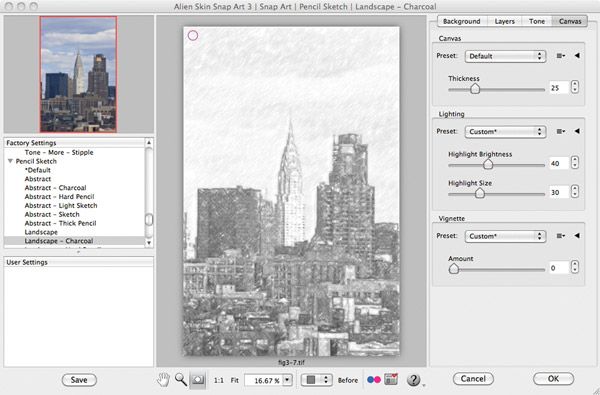Switch to the Background tab
The height and width of the screenshot is (395, 600).
click(461, 21)
